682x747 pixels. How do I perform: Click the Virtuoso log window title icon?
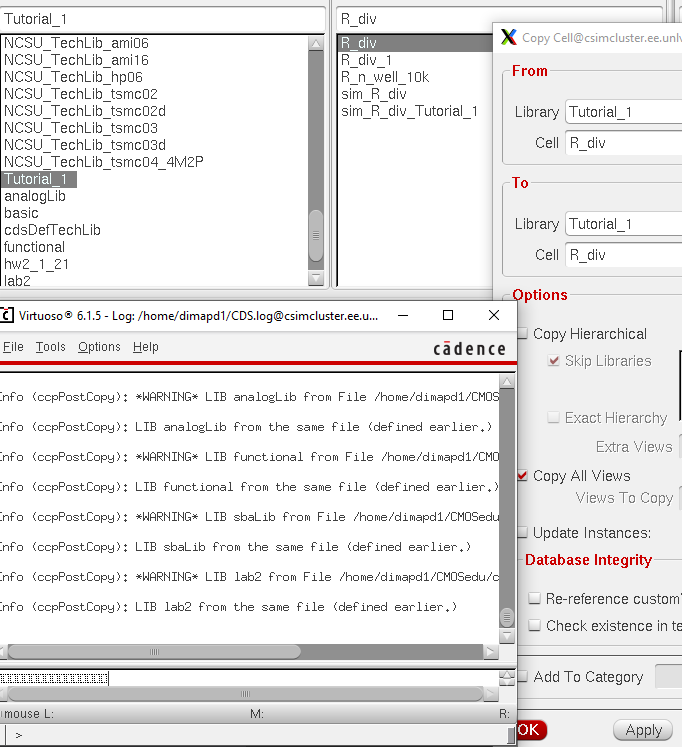point(8,316)
